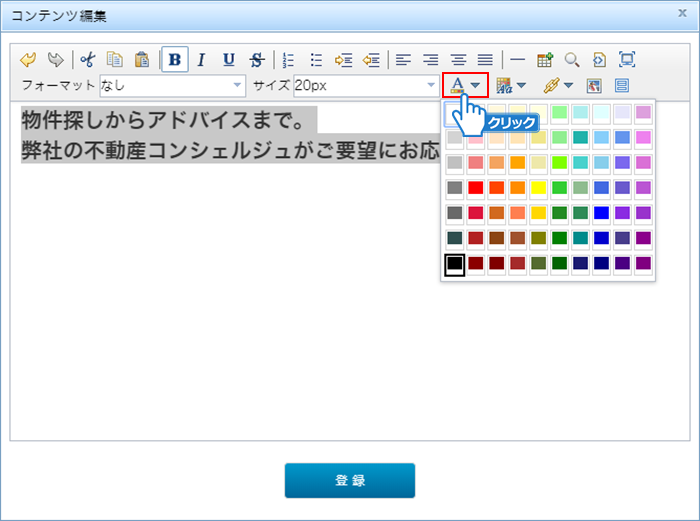Image resolution: width=700 pixels, height=521 pixels.
Task: Toggle bold formatting
Action: click(175, 60)
